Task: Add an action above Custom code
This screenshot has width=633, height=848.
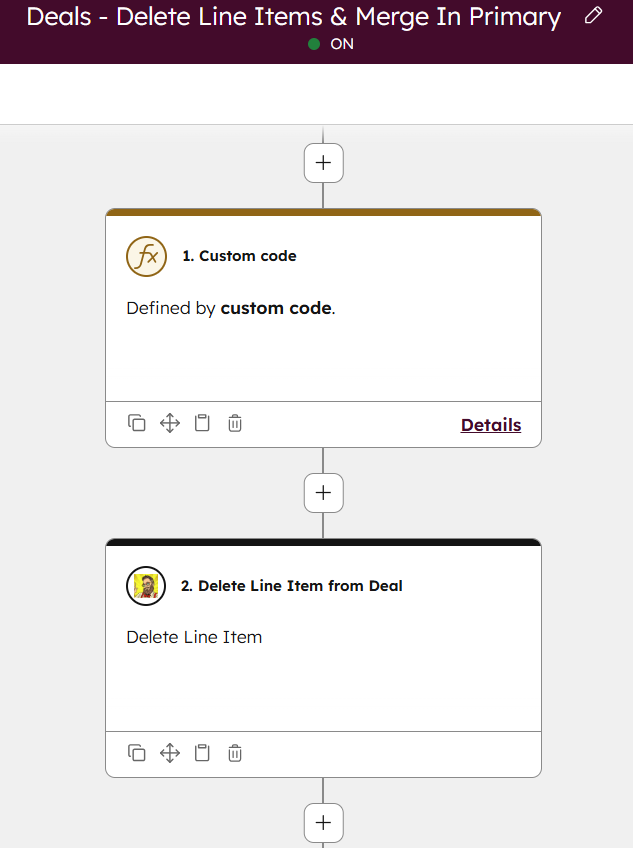Action: click(323, 162)
